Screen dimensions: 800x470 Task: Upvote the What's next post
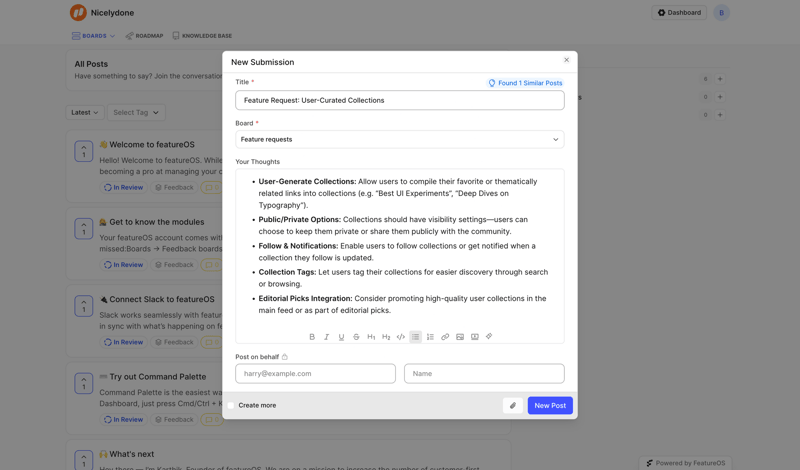point(84,460)
